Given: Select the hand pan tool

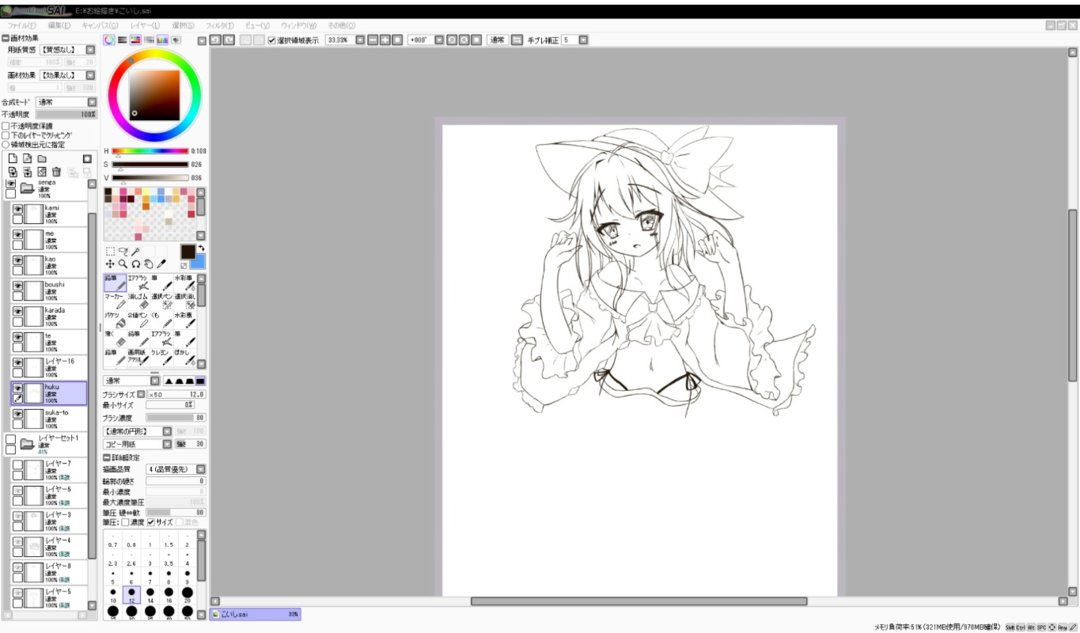Looking at the screenshot, I should point(149,264).
